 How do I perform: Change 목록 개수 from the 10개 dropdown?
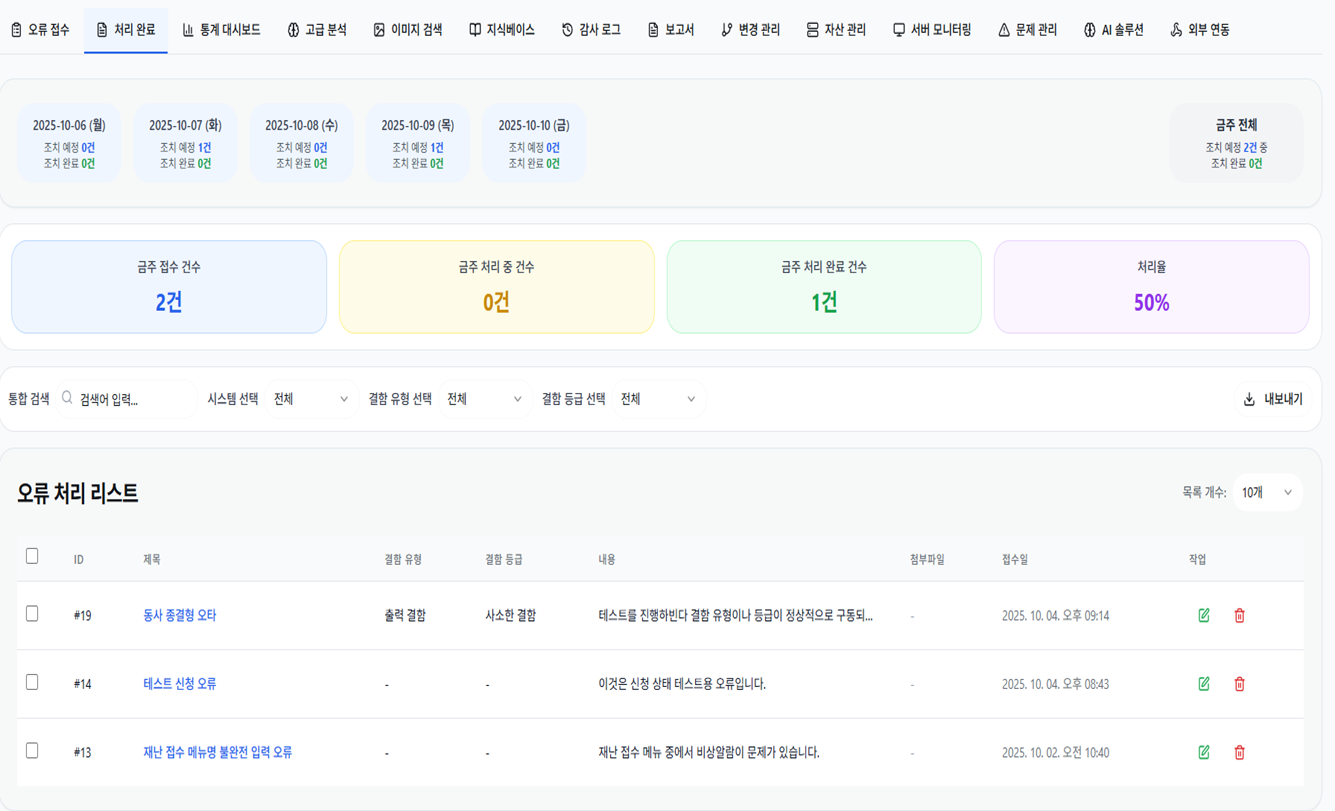(1267, 493)
